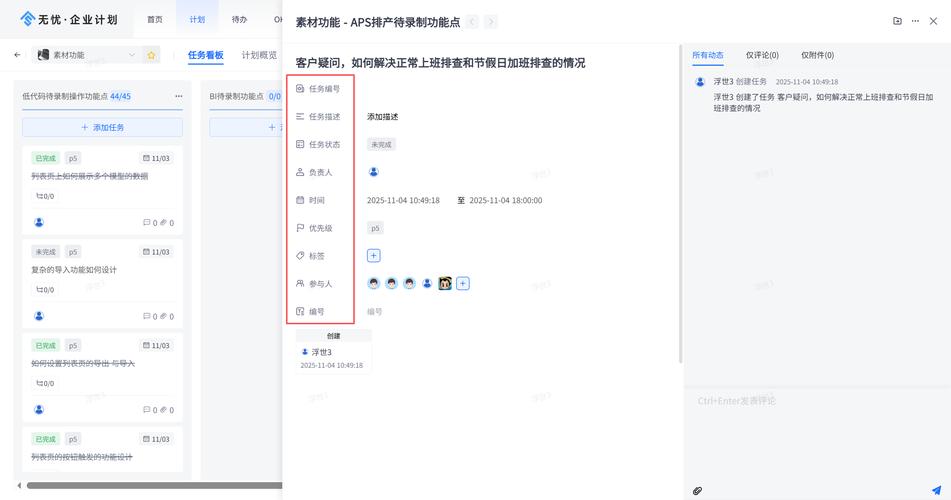
Task: Open the 待办 menu item
Action: coord(240,19)
